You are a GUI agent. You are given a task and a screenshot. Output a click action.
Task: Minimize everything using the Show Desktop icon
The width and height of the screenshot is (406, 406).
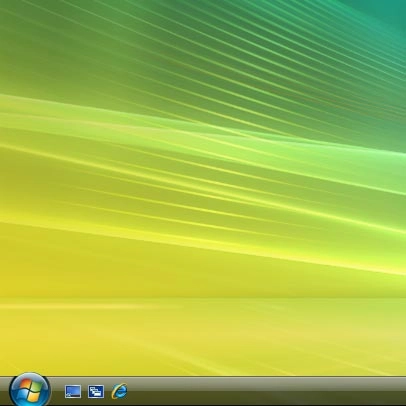(73, 392)
